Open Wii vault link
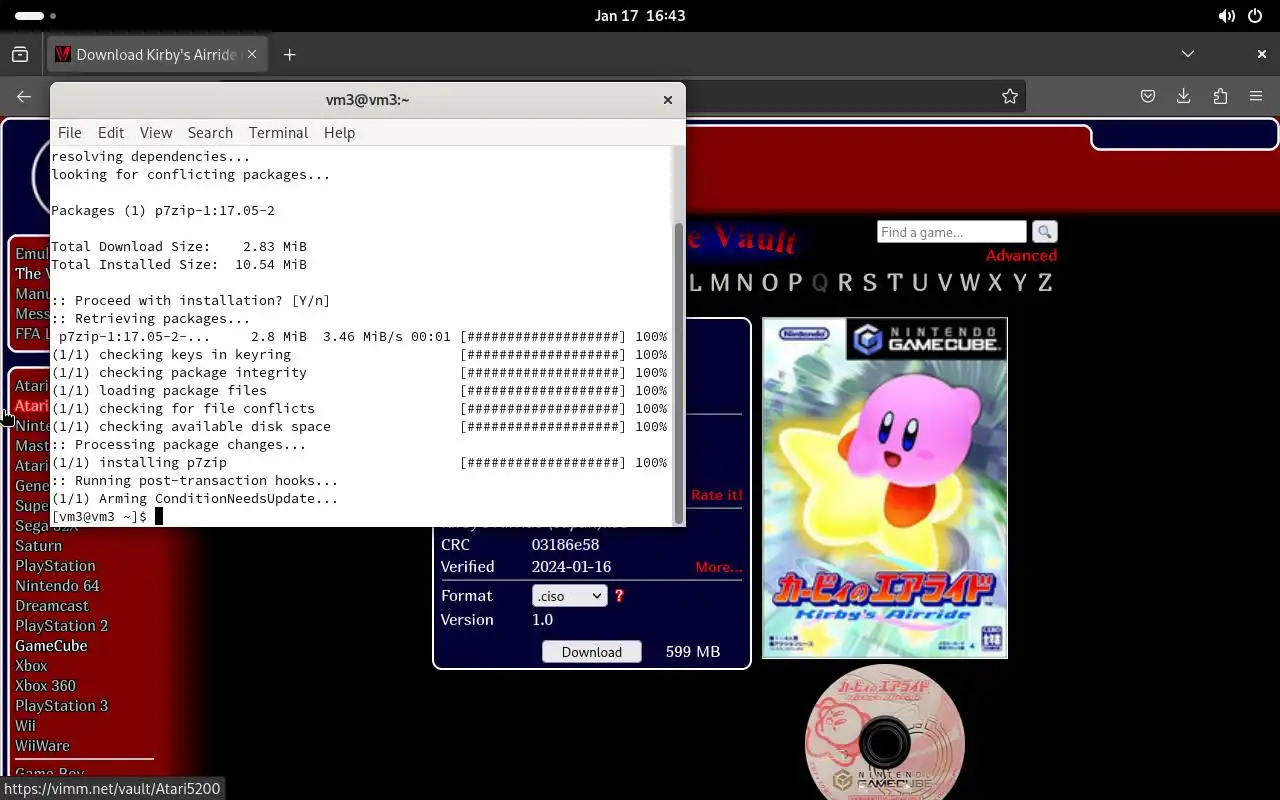 coord(25,726)
